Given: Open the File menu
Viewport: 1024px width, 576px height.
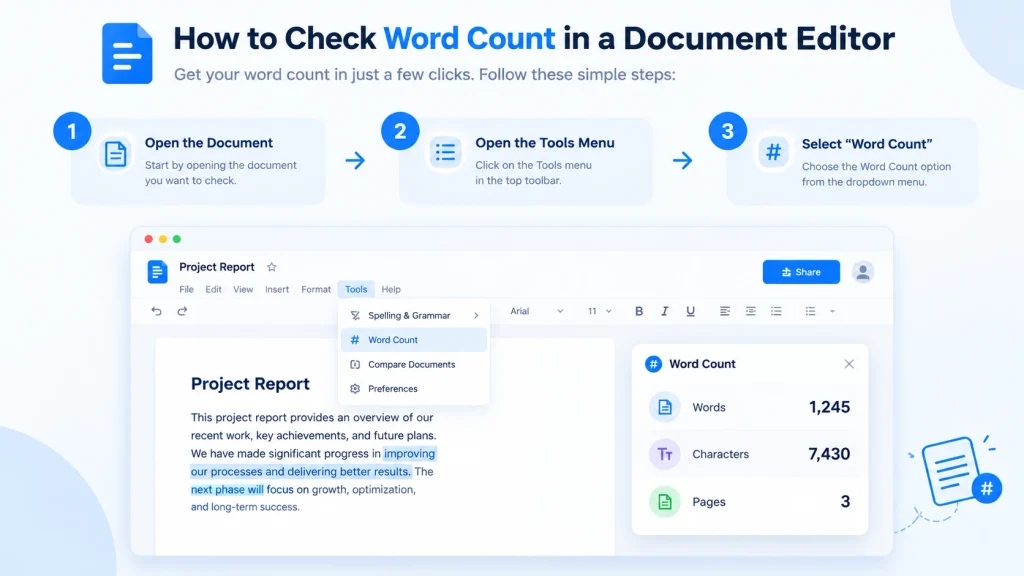Looking at the screenshot, I should pos(186,289).
